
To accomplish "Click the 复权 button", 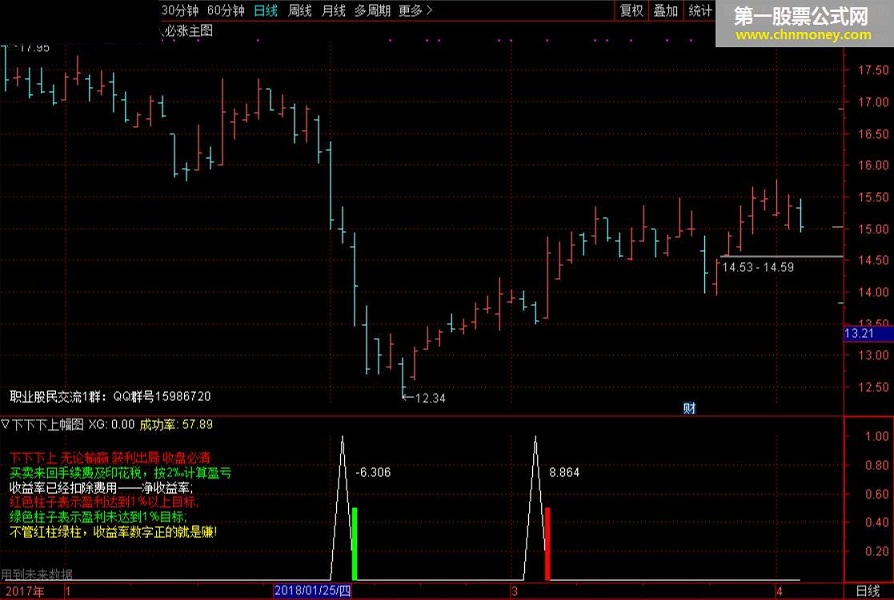I will [x=631, y=10].
